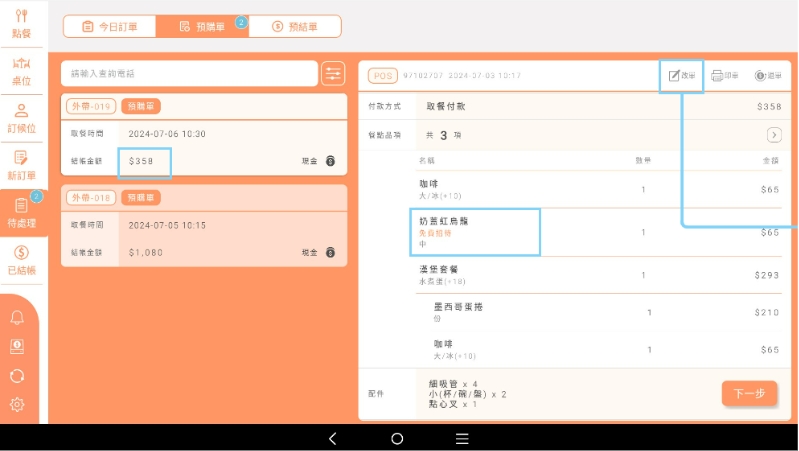Viewport: 799px width, 451px height.
Task: Switch to 今日訂單 tab
Action: 109,26
